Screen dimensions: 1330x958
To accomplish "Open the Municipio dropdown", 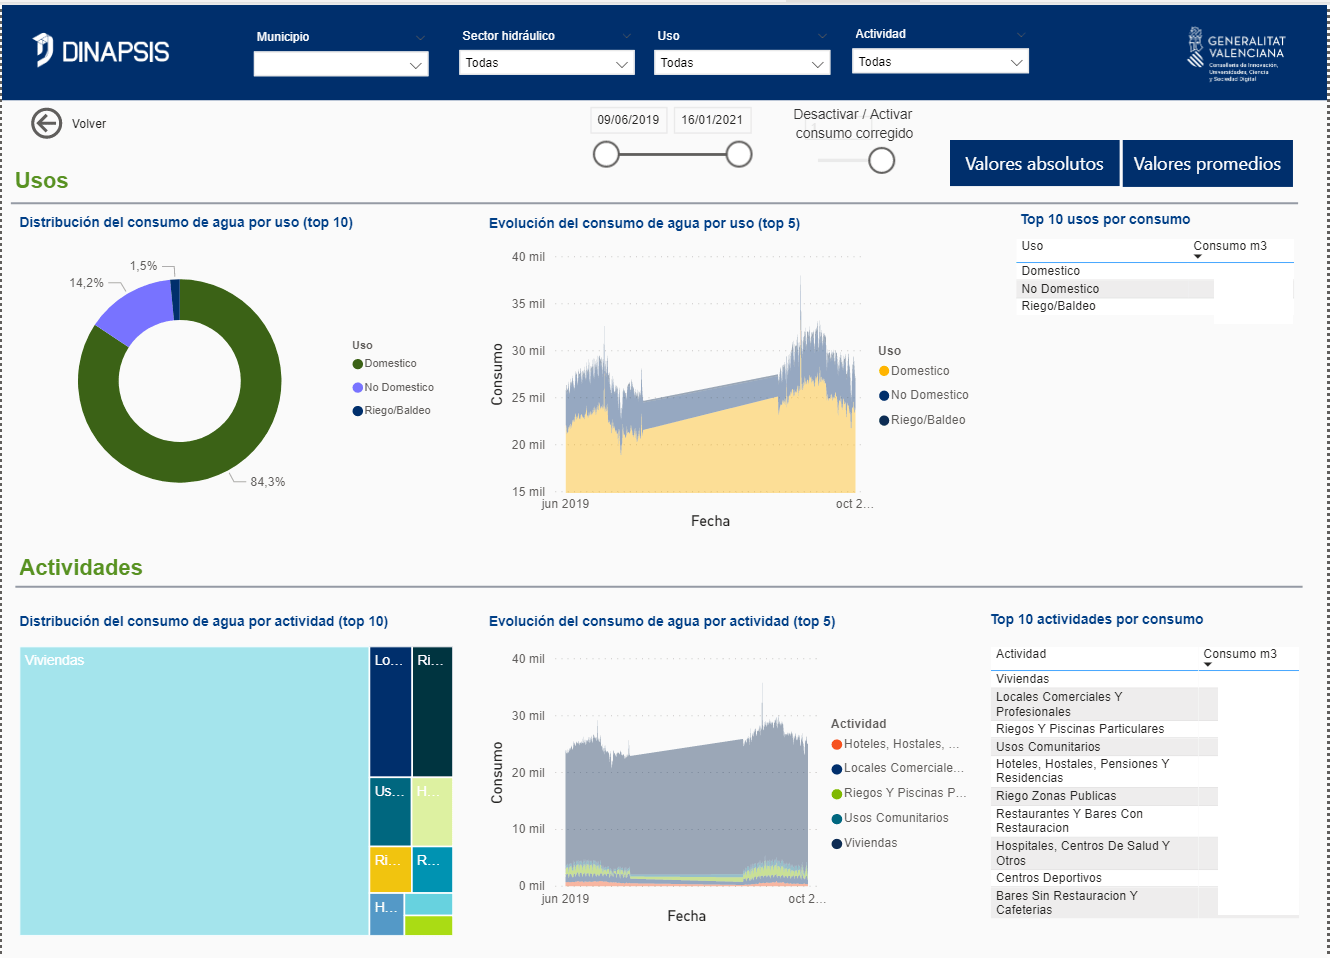I will 340,65.
